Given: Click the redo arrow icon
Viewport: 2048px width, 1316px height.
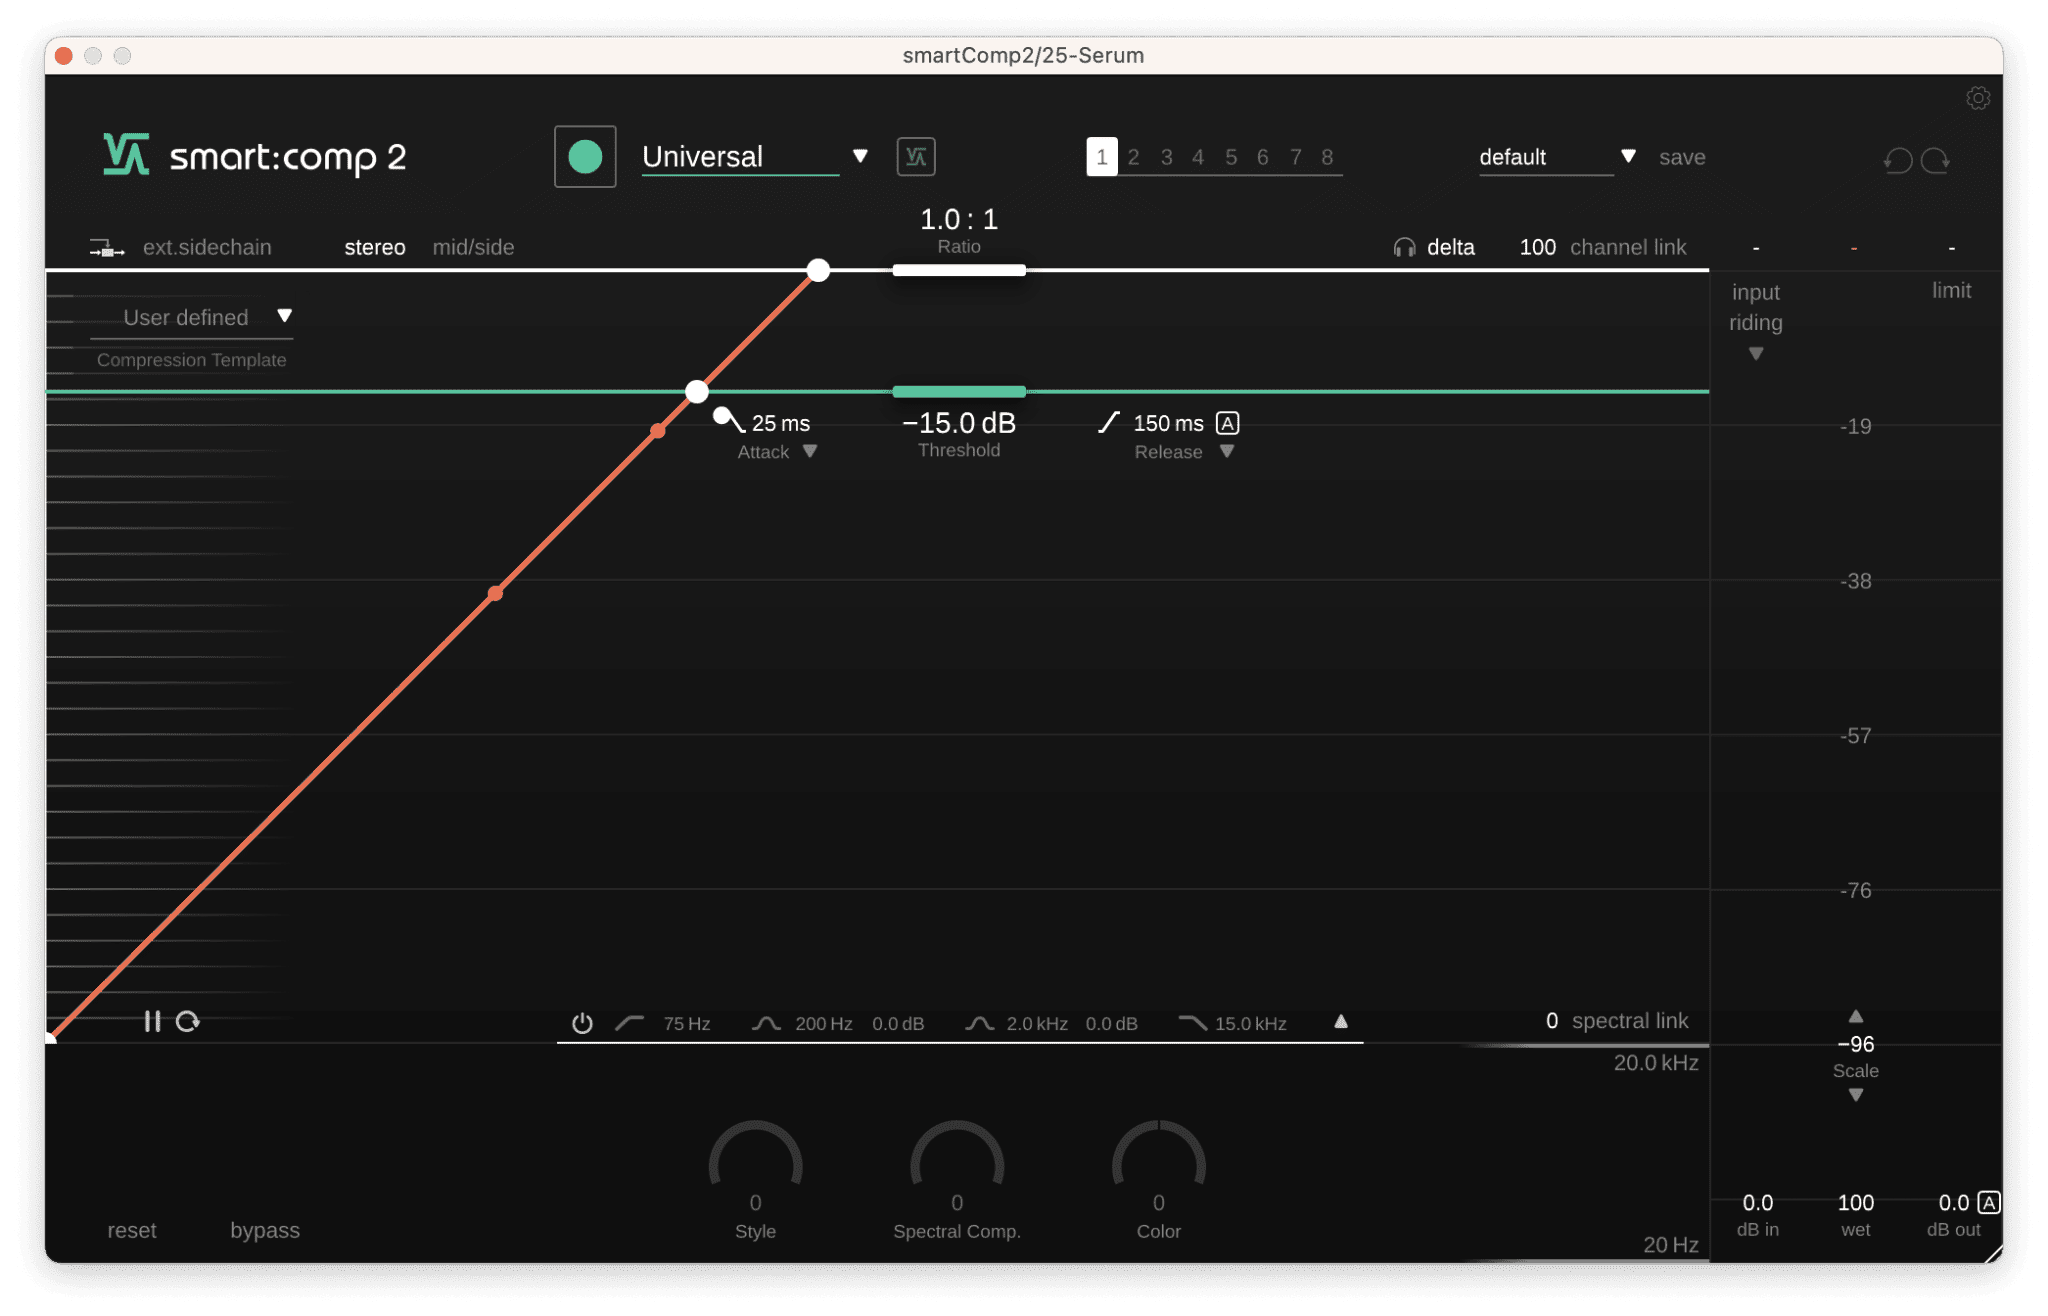Looking at the screenshot, I should point(1935,161).
